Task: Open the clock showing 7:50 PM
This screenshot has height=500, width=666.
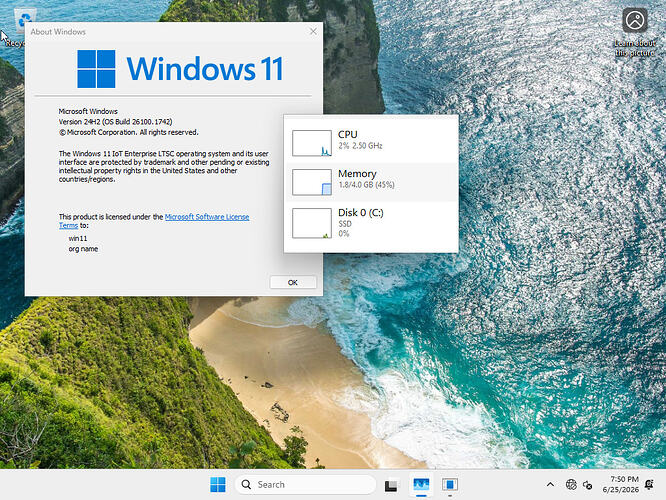Action: [621, 484]
